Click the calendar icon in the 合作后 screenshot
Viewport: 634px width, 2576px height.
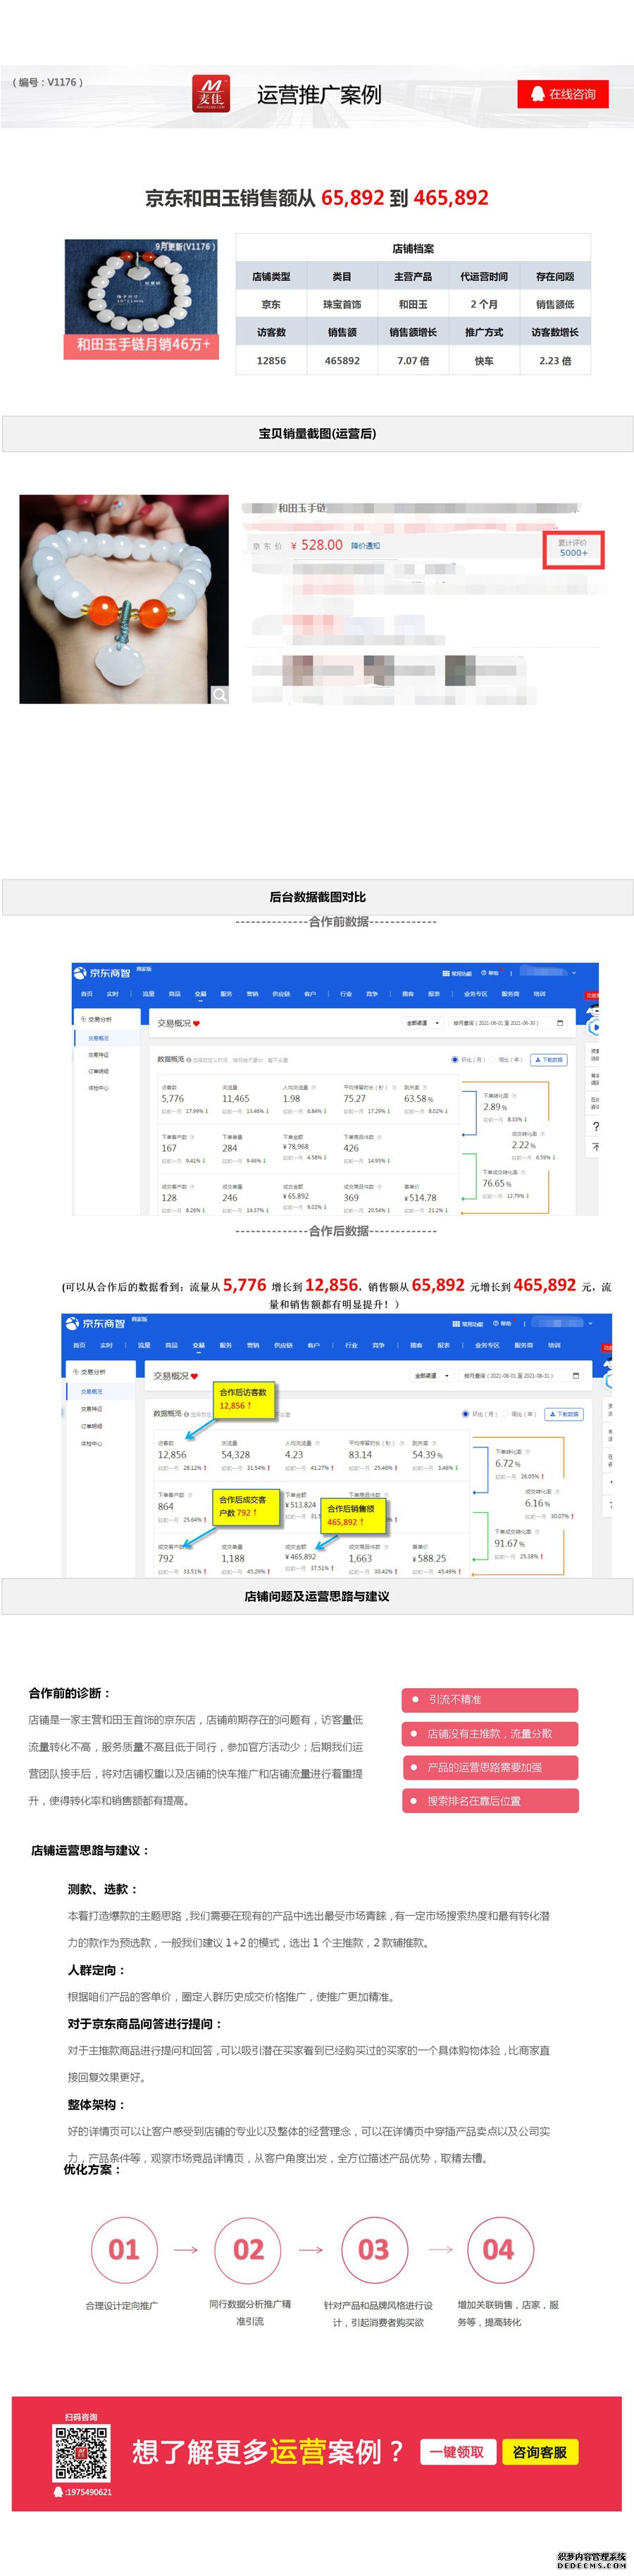575,1376
